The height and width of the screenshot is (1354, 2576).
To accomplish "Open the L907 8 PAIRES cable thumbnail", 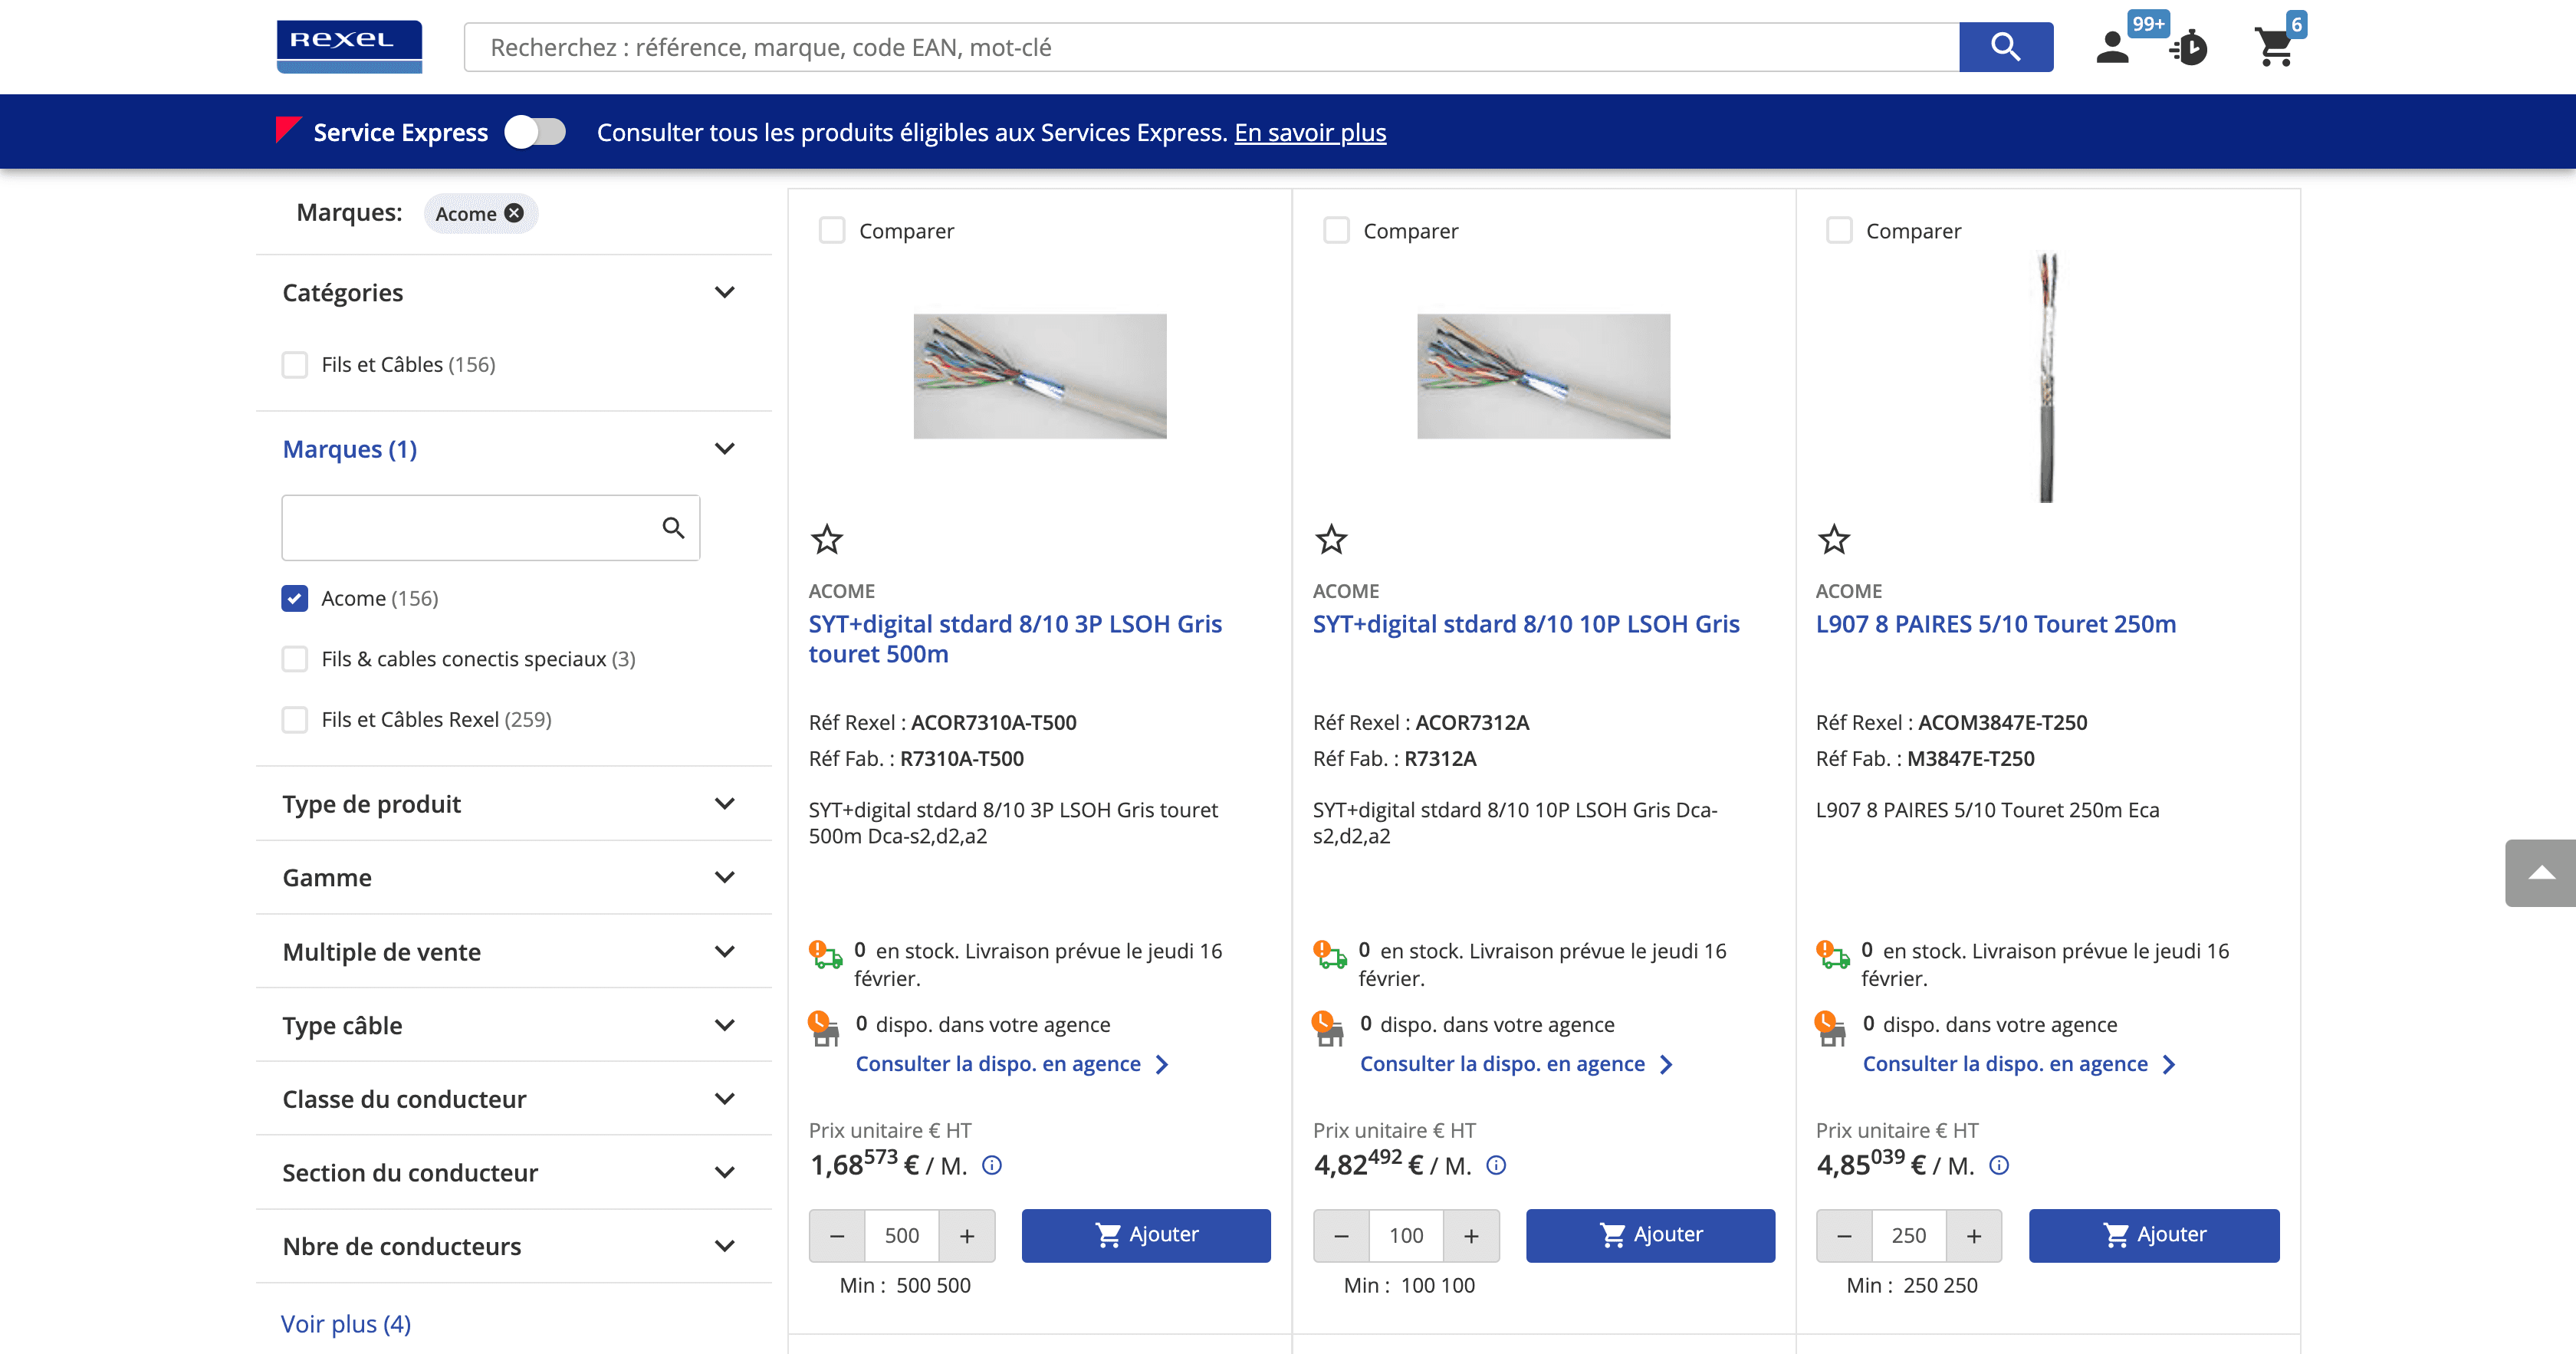I will 2047,376.
